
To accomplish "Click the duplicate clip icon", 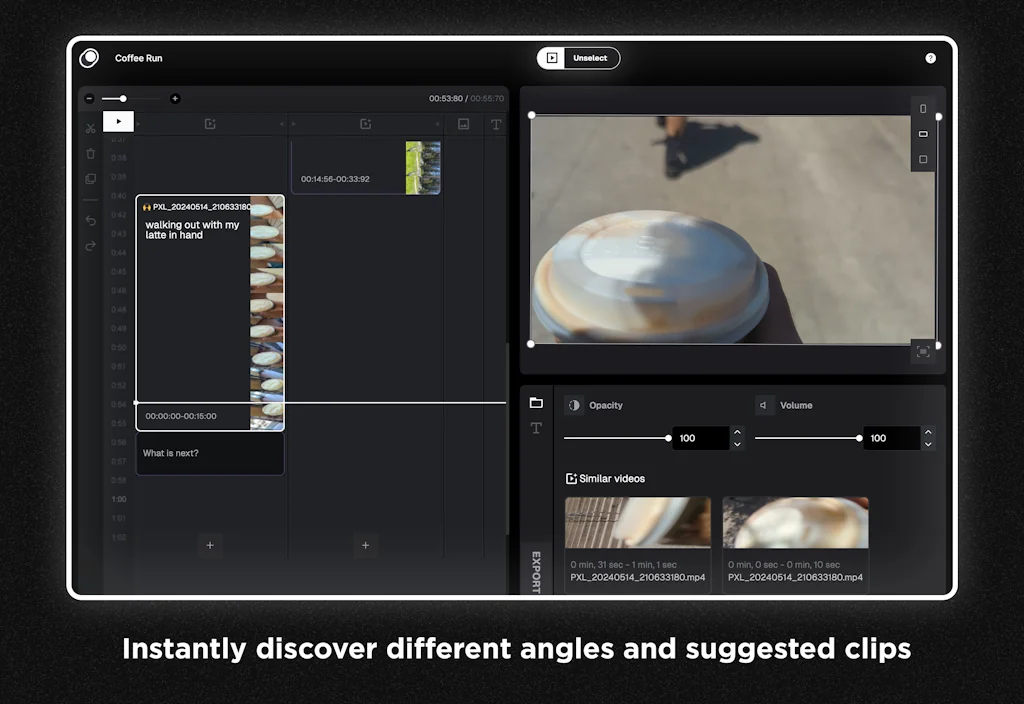I will pos(90,179).
